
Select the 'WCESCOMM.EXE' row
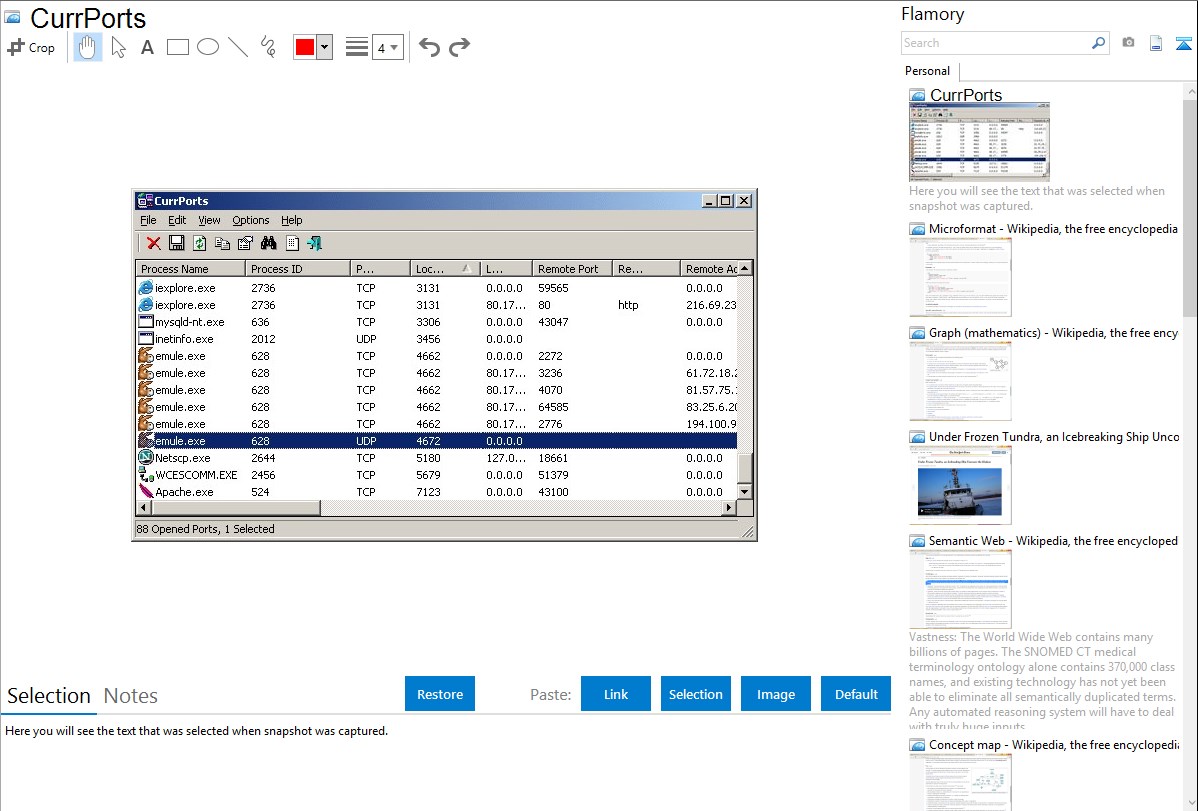coord(437,475)
